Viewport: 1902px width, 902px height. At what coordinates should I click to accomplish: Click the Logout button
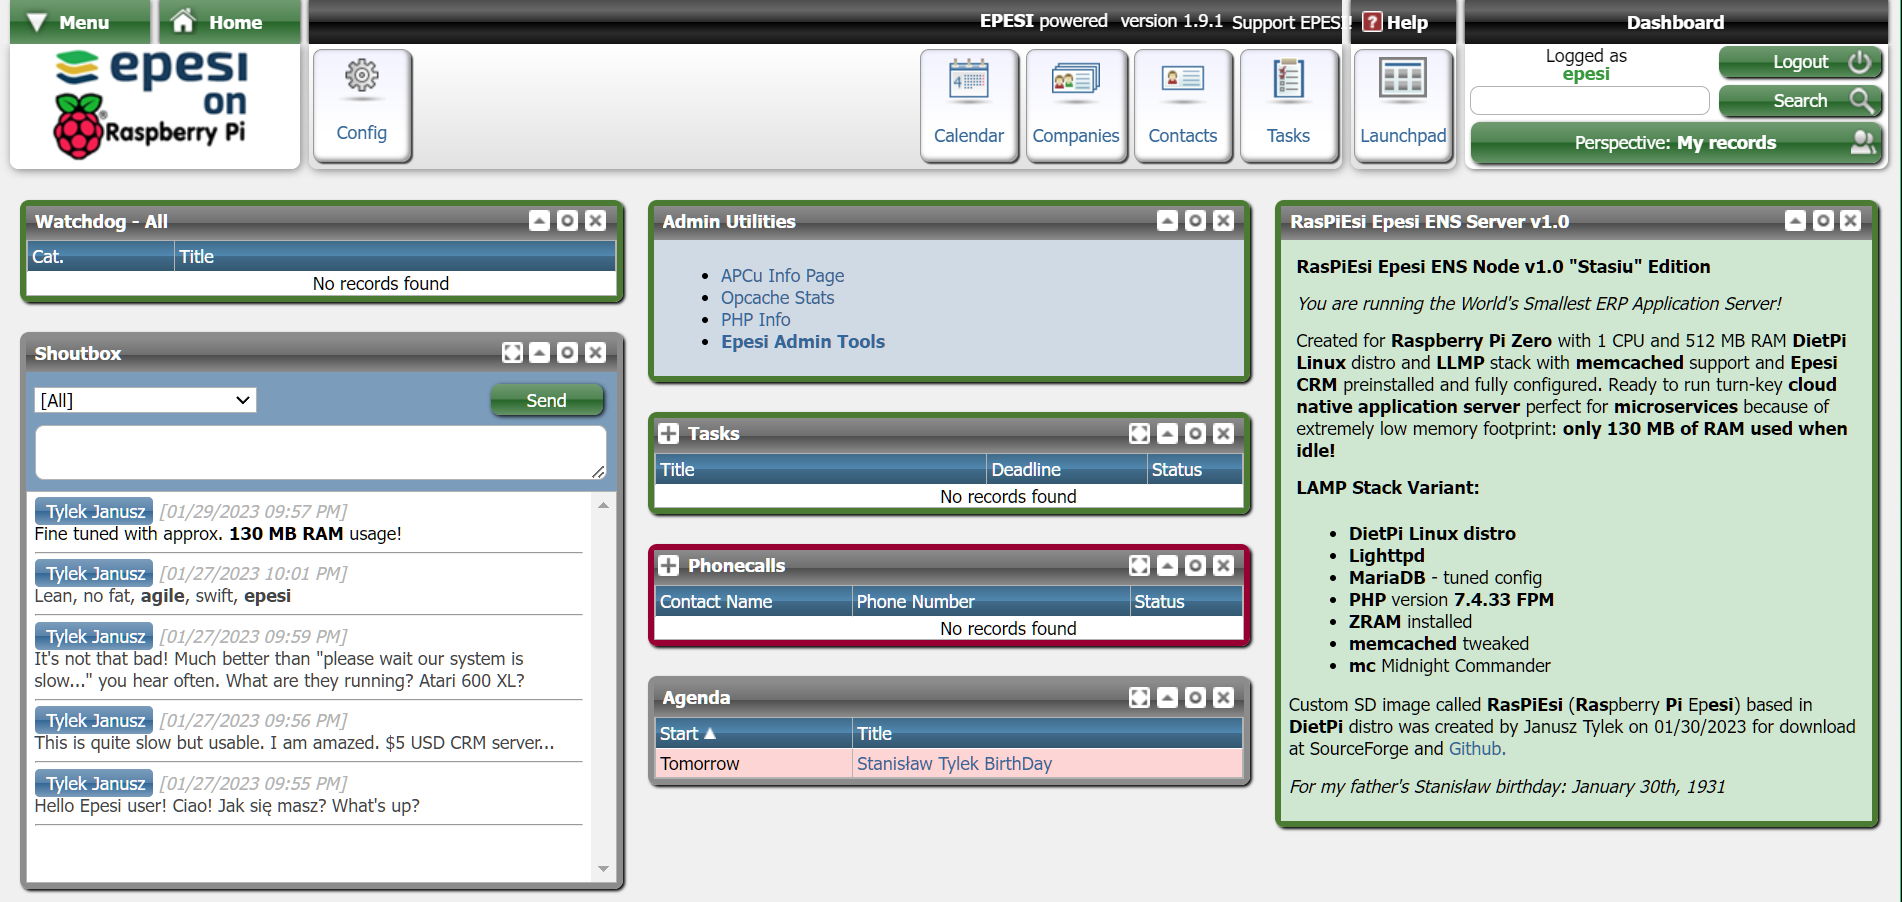coord(1800,62)
